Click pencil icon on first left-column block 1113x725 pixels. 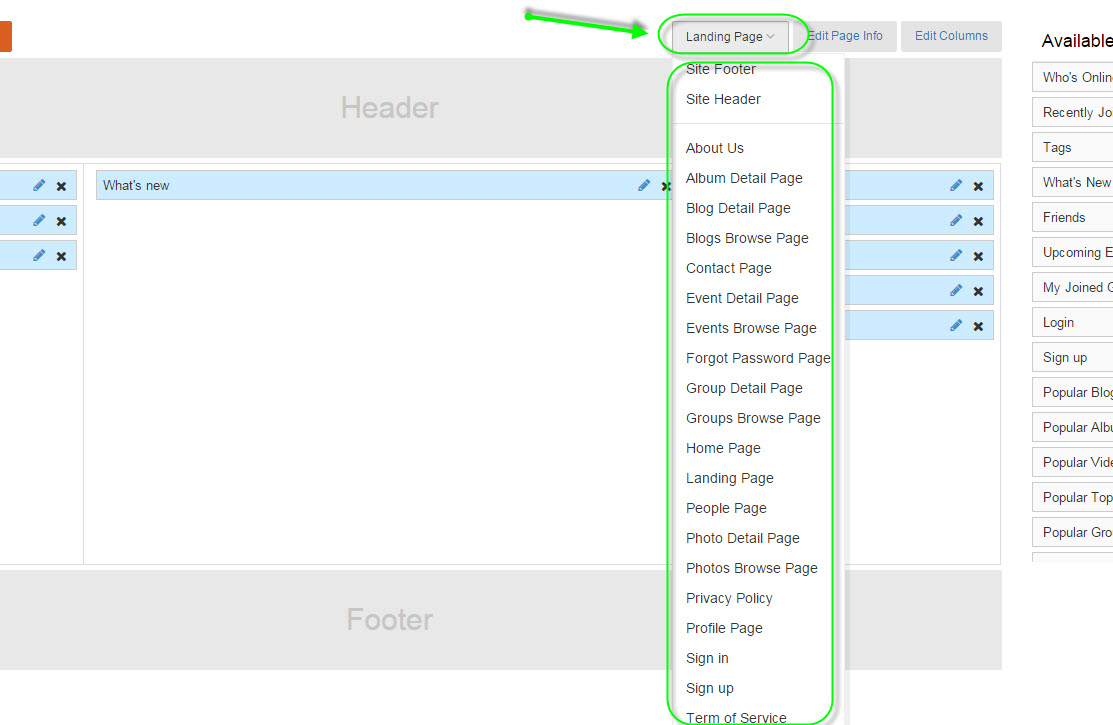pos(39,185)
